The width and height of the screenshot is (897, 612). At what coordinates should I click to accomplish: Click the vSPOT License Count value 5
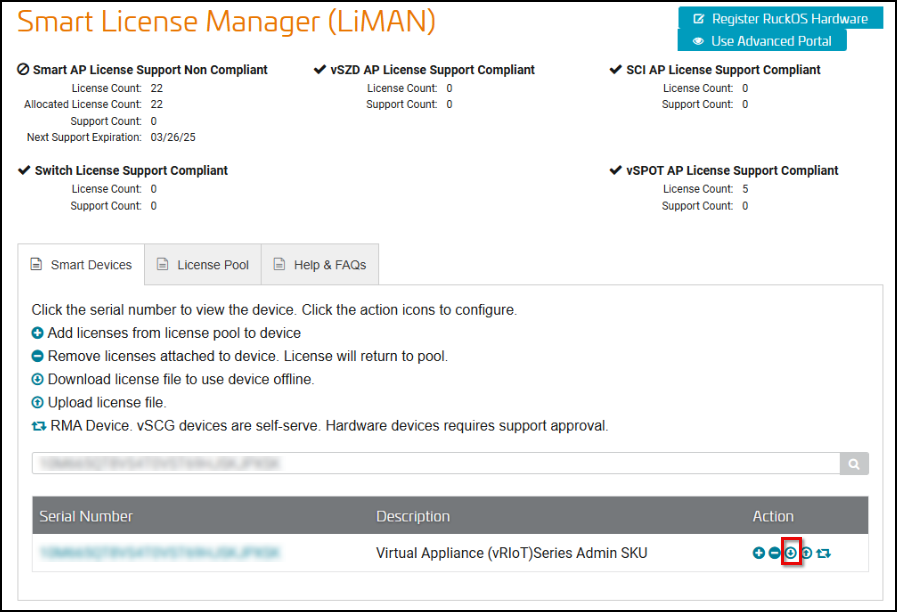click(x=745, y=189)
